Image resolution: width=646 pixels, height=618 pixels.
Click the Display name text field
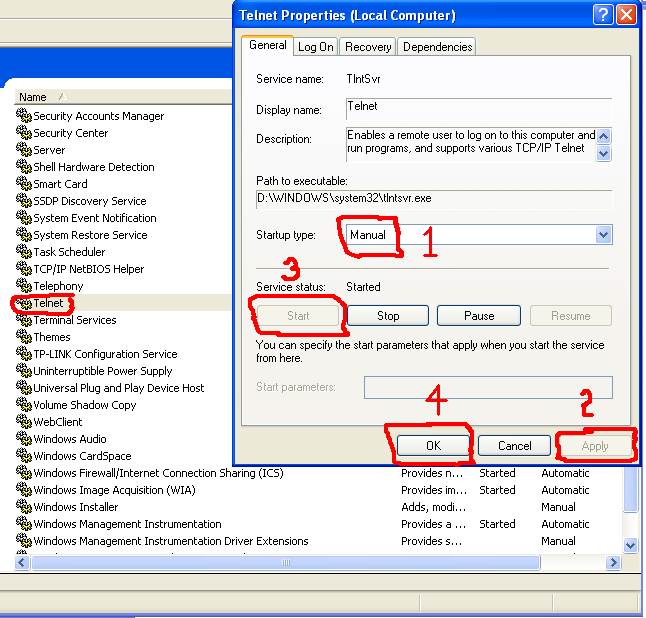(479, 109)
